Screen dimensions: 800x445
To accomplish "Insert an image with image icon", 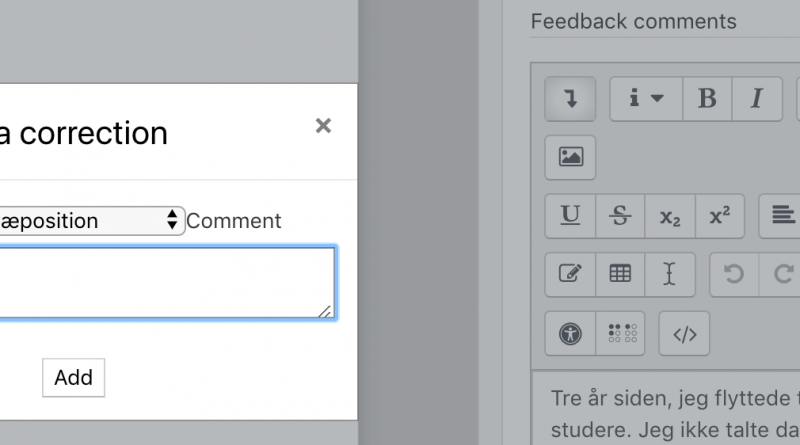I will tap(570, 157).
